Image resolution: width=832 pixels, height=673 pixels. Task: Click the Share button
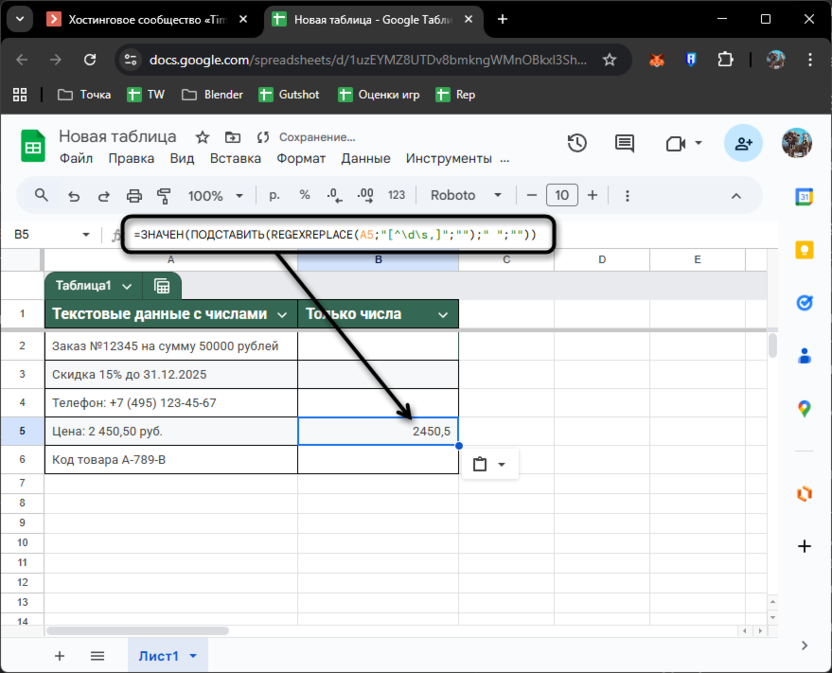pyautogui.click(x=743, y=143)
